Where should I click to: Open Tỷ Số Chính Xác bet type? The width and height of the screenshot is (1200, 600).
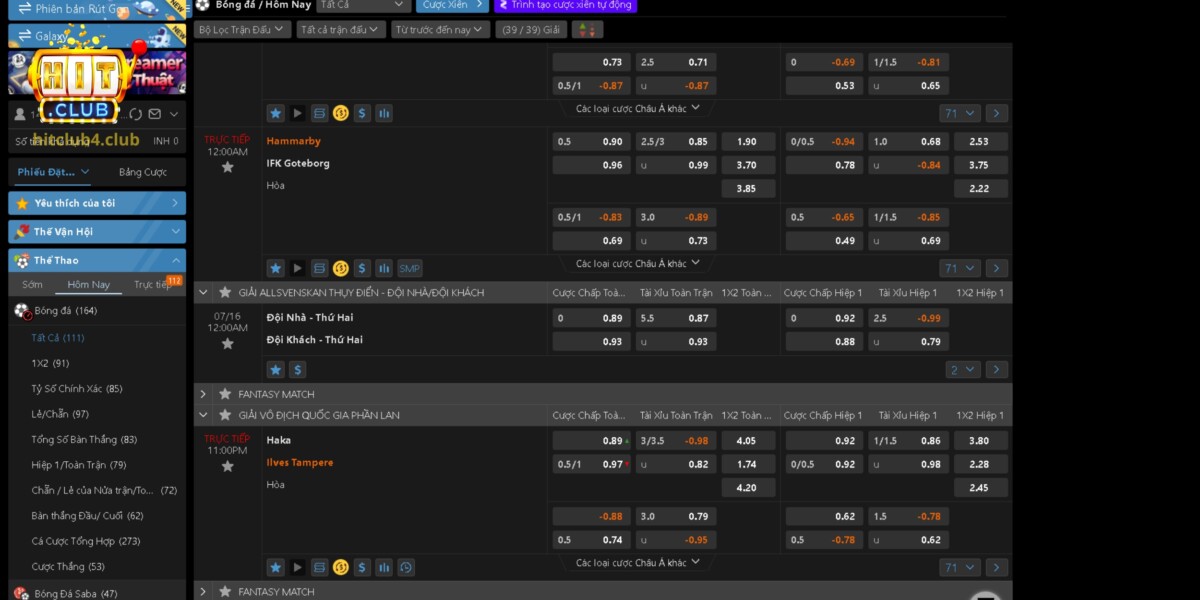coord(77,389)
